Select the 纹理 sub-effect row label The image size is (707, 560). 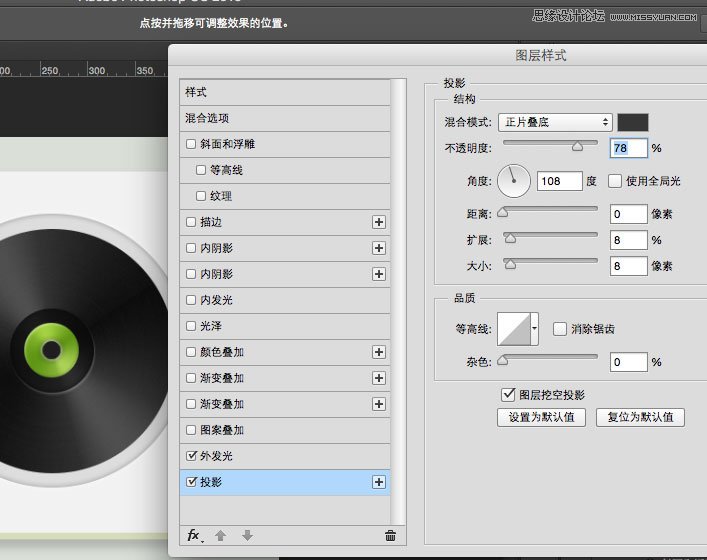coord(221,196)
